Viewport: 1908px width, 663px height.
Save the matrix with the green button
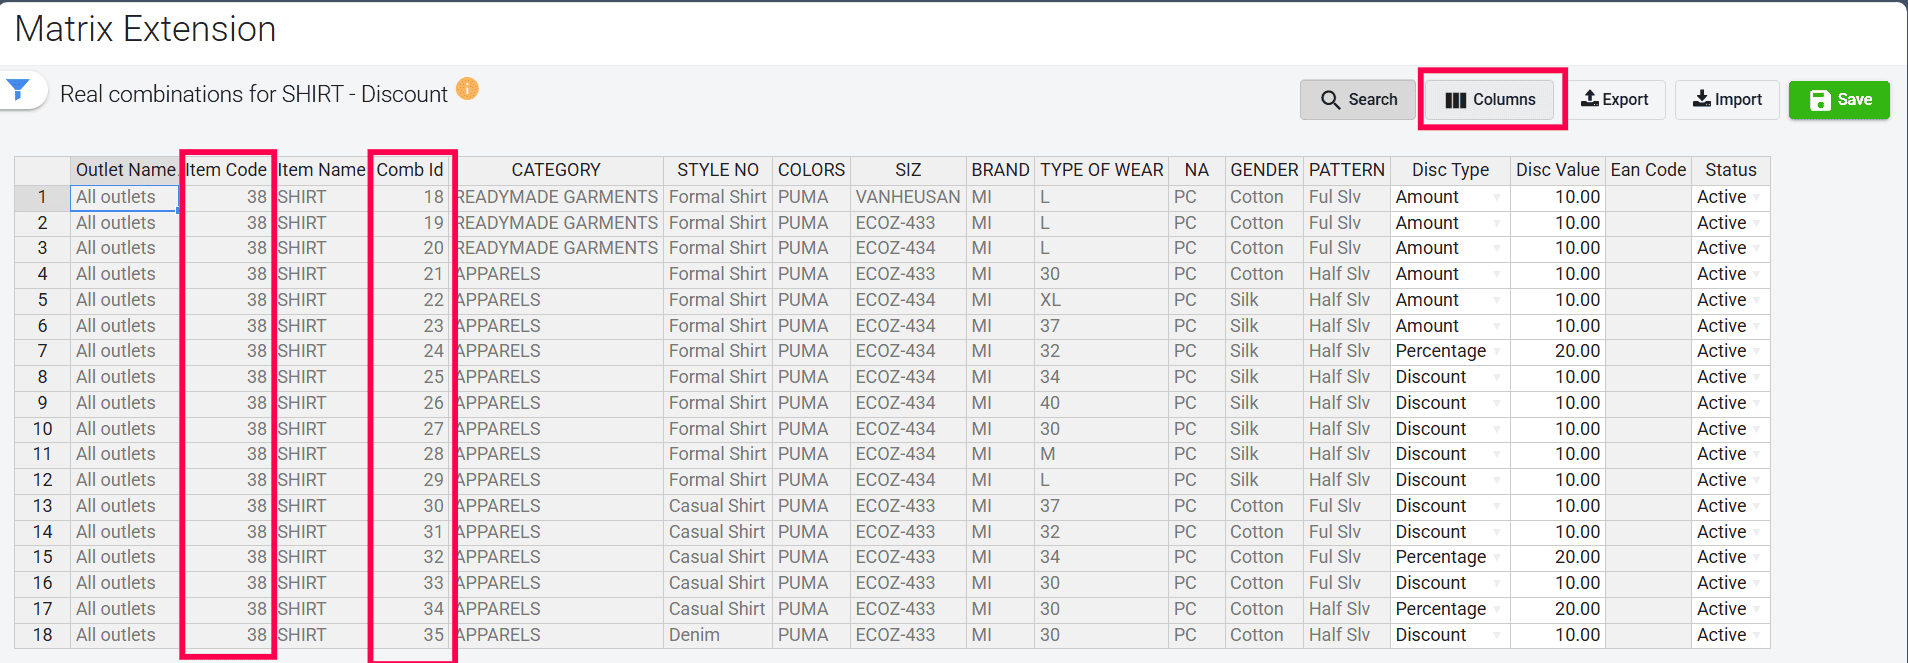pyautogui.click(x=1839, y=100)
